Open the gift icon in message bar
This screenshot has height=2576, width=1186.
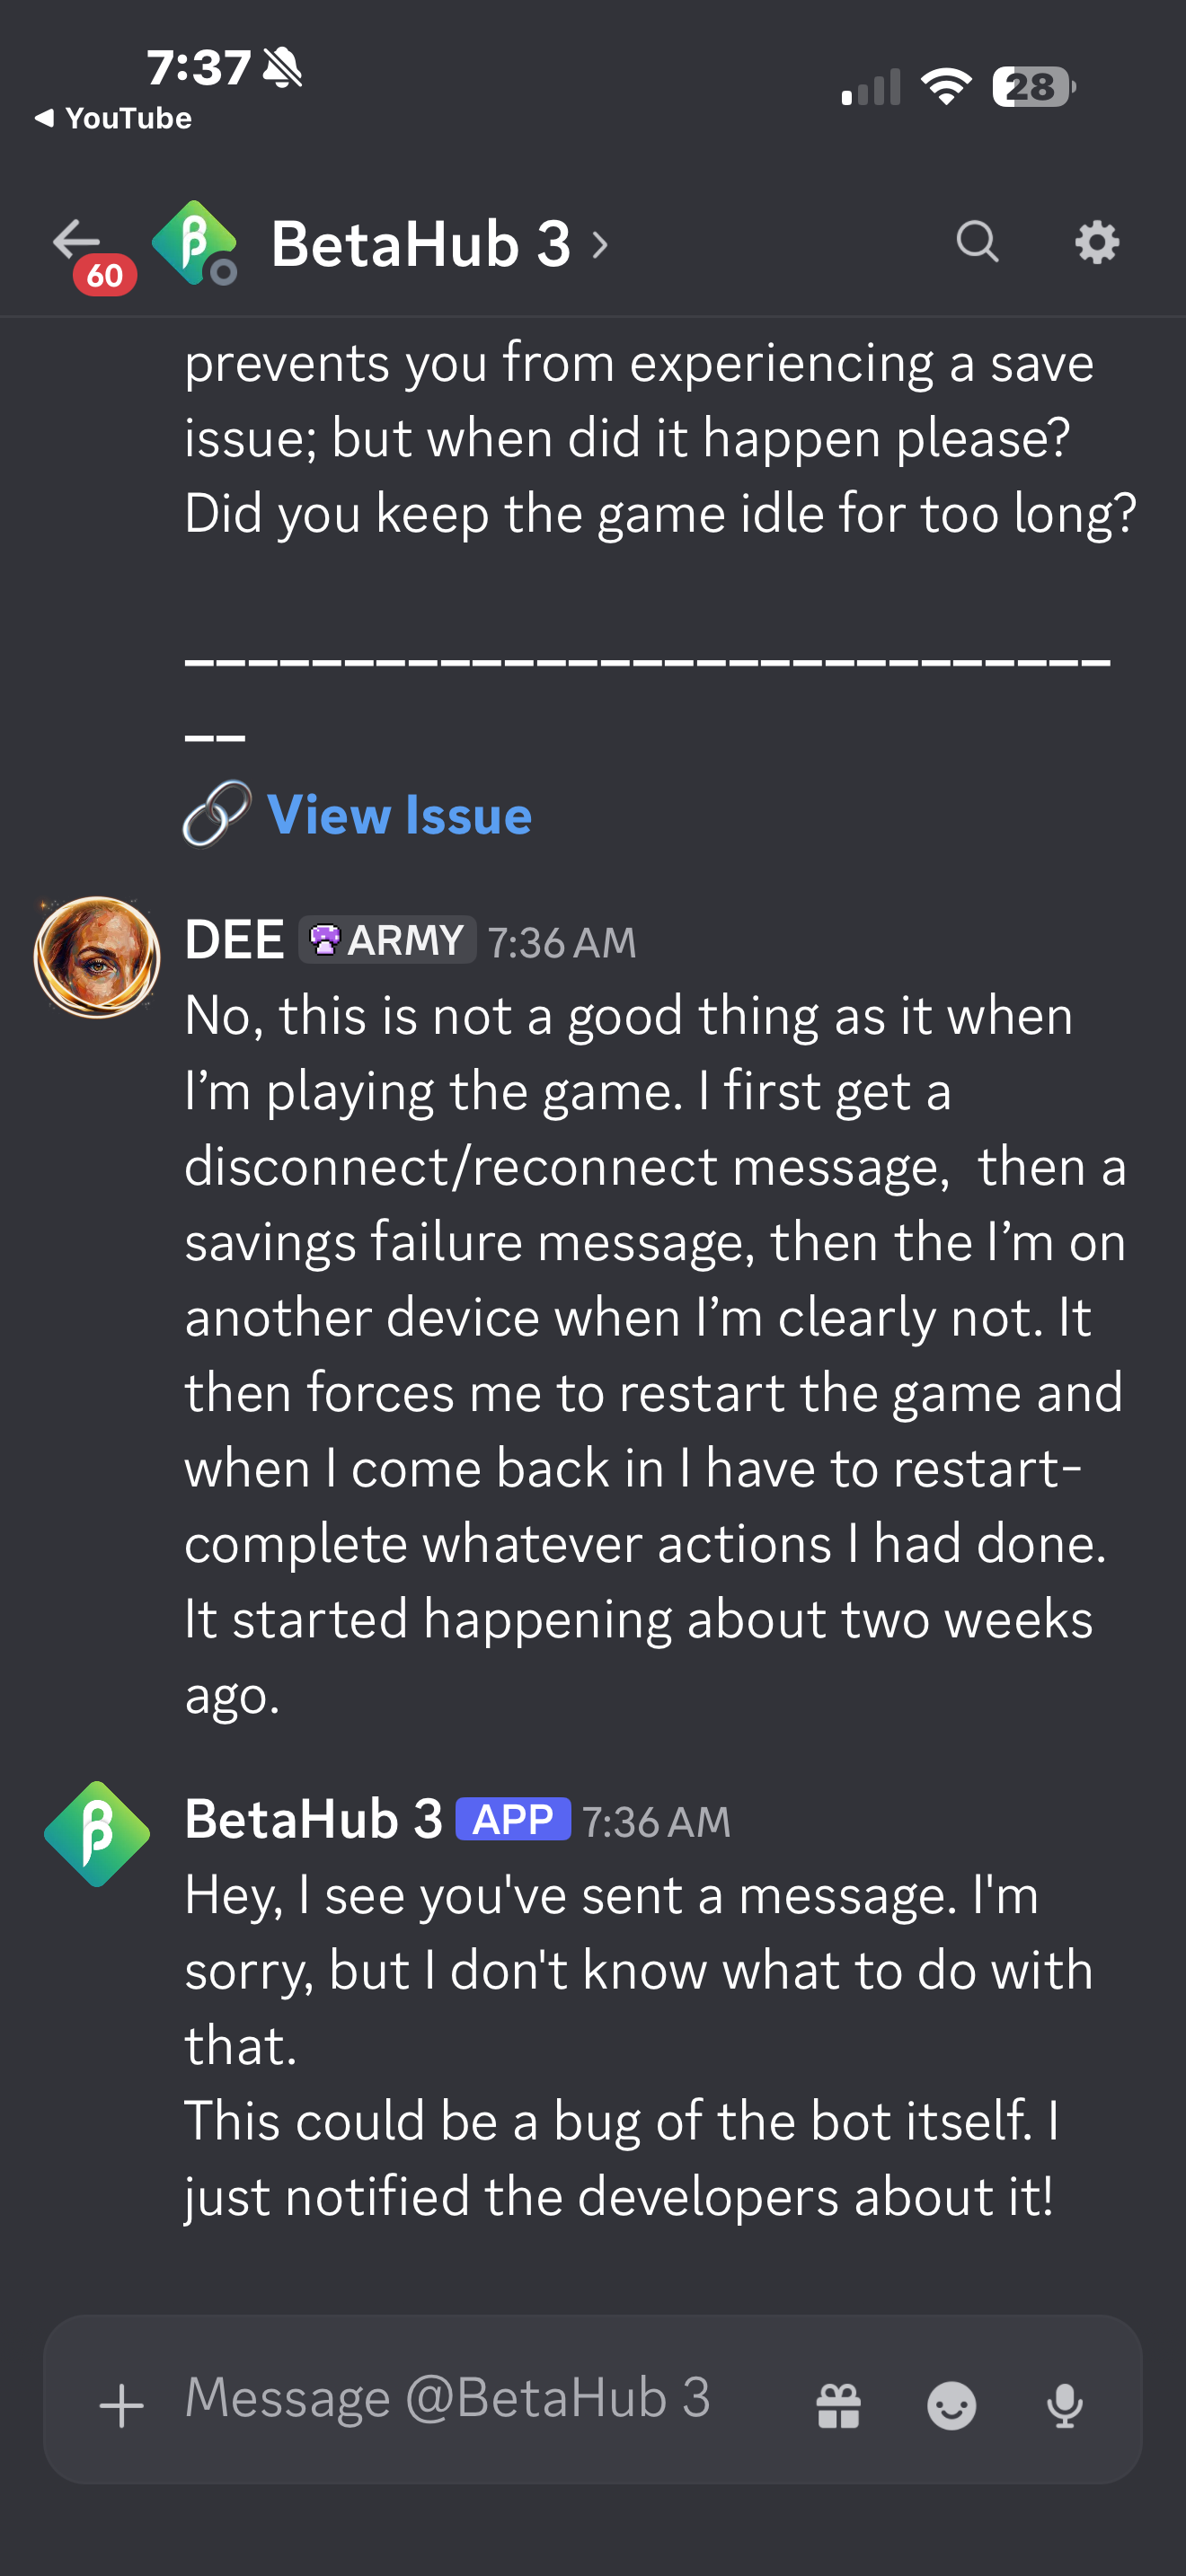[838, 2405]
